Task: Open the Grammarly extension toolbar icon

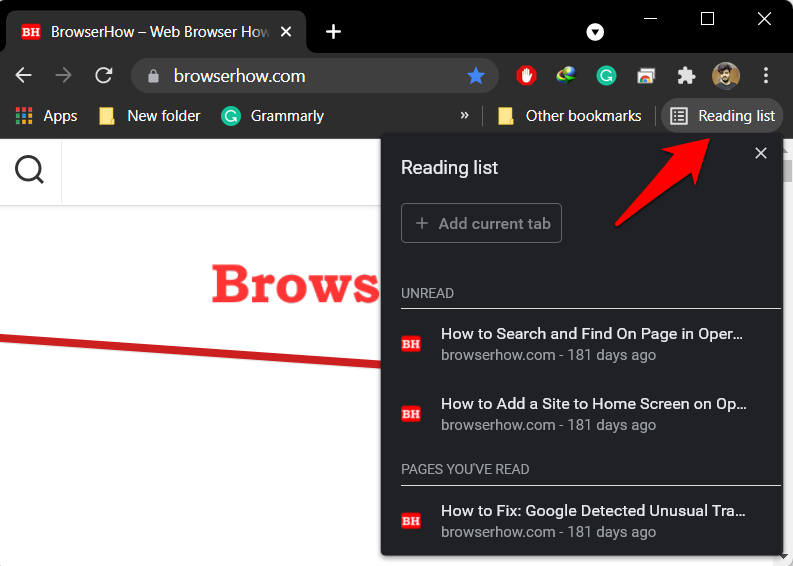Action: pos(606,76)
